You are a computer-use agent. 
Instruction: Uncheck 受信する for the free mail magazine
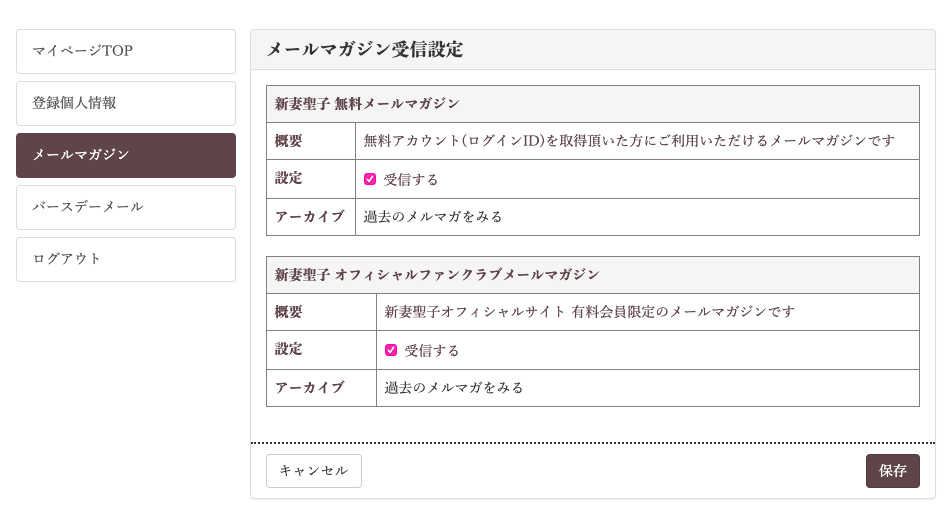[370, 179]
